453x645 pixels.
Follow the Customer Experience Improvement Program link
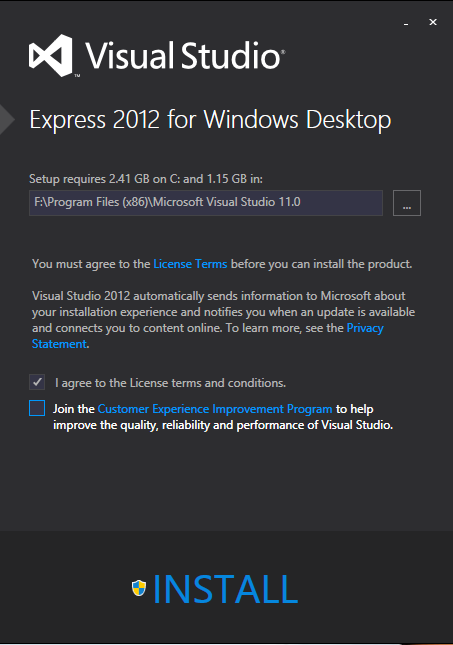[215, 409]
